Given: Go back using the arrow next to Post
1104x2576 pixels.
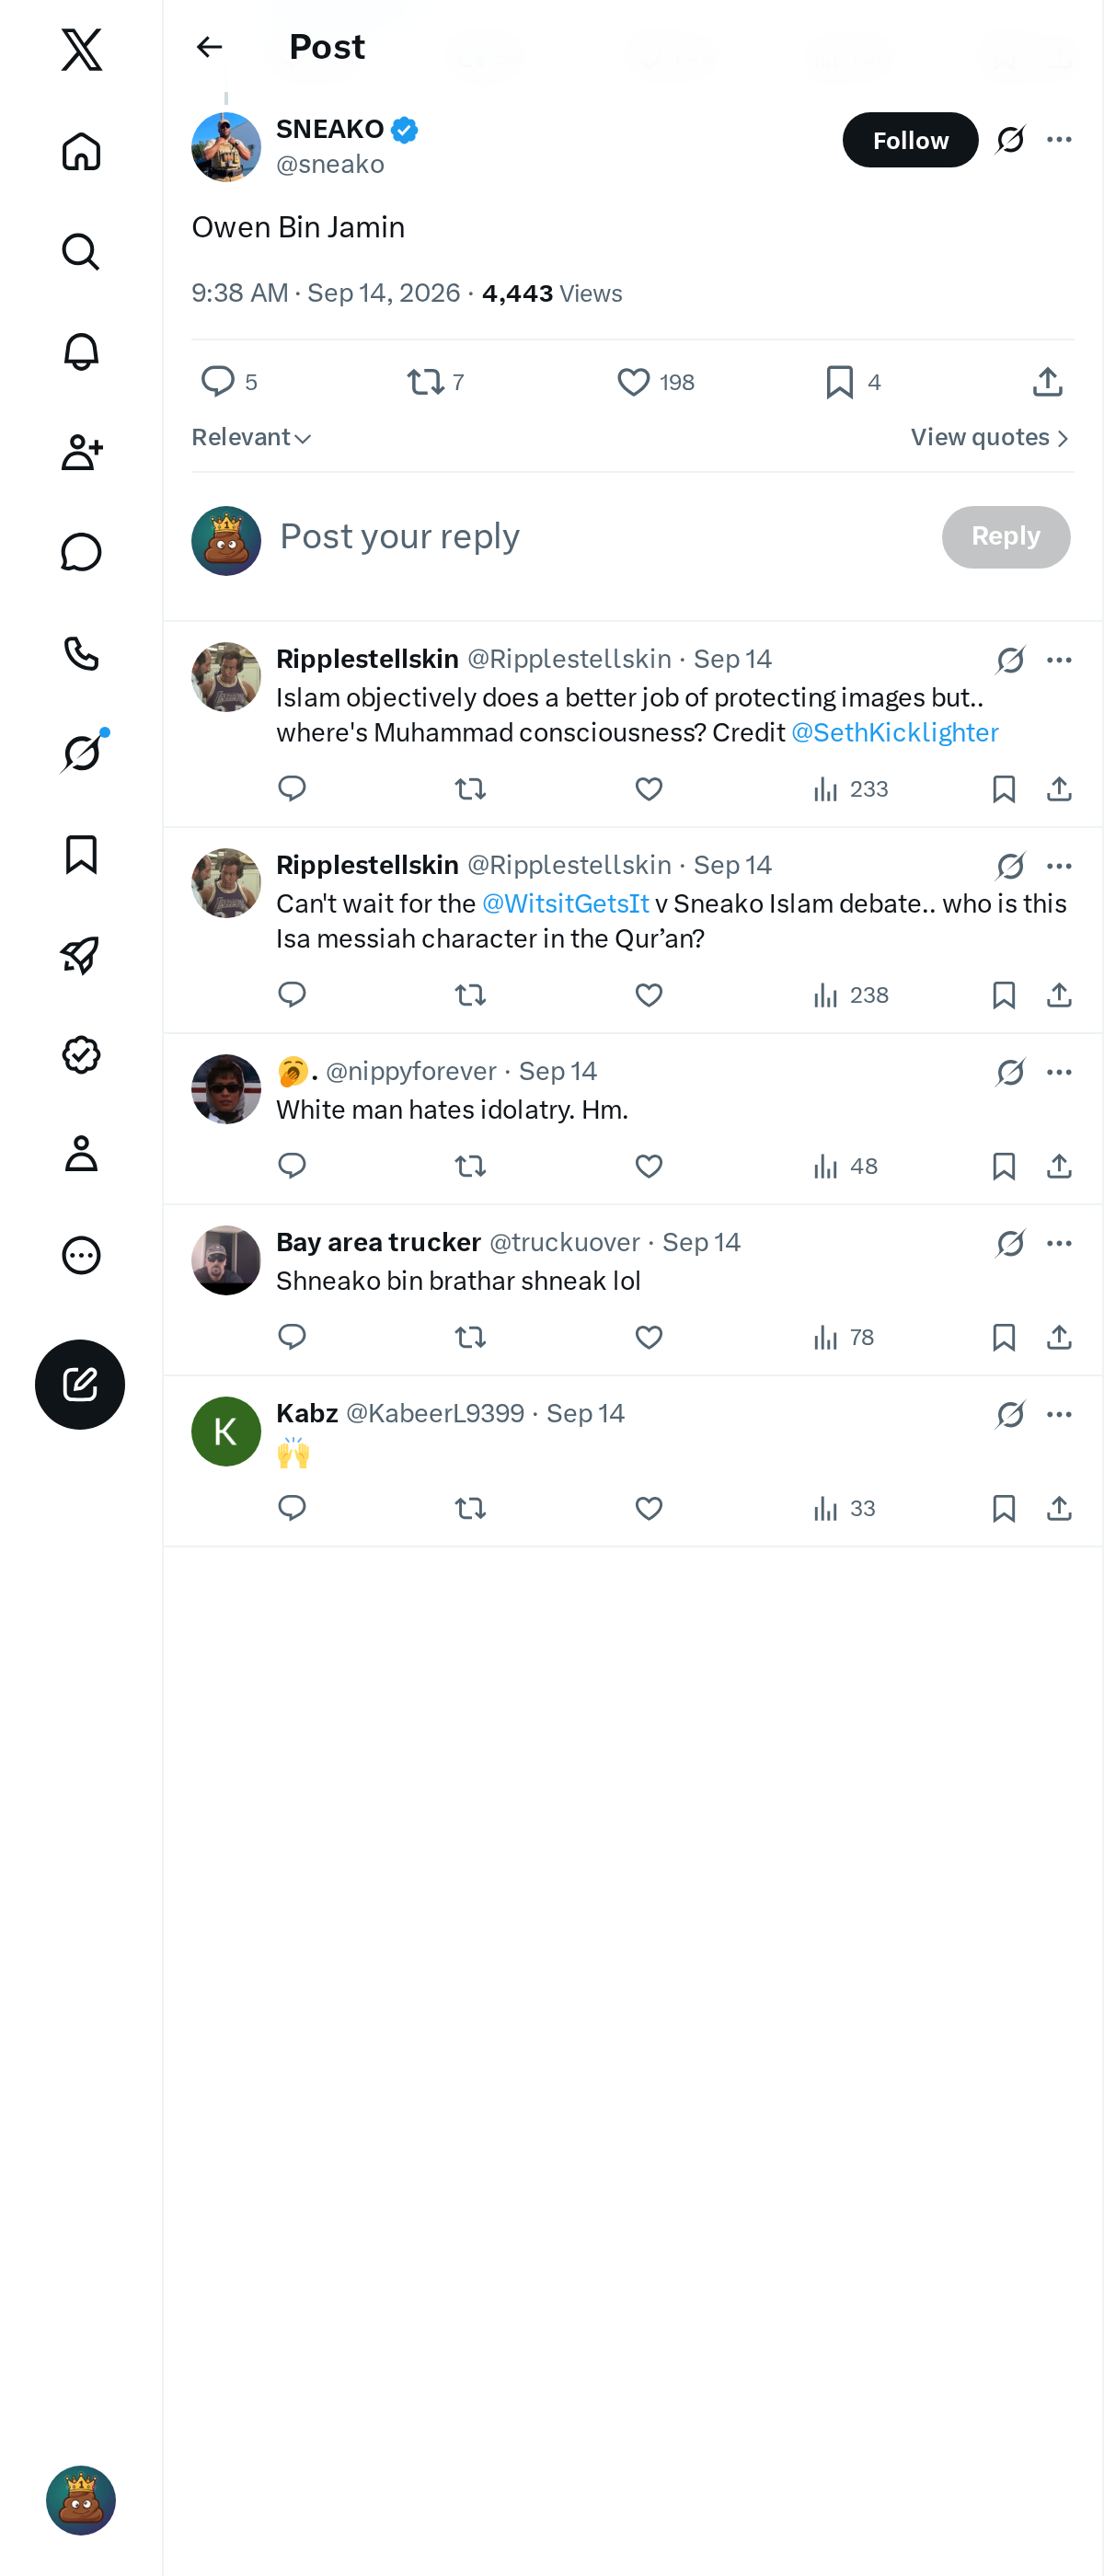Looking at the screenshot, I should pos(209,47).
